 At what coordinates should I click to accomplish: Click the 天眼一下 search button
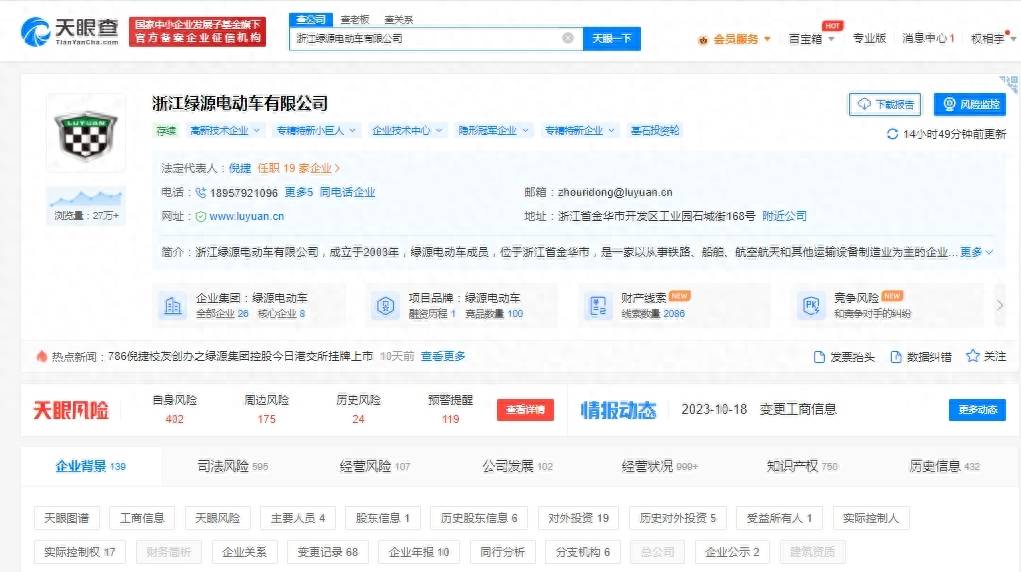(x=611, y=38)
